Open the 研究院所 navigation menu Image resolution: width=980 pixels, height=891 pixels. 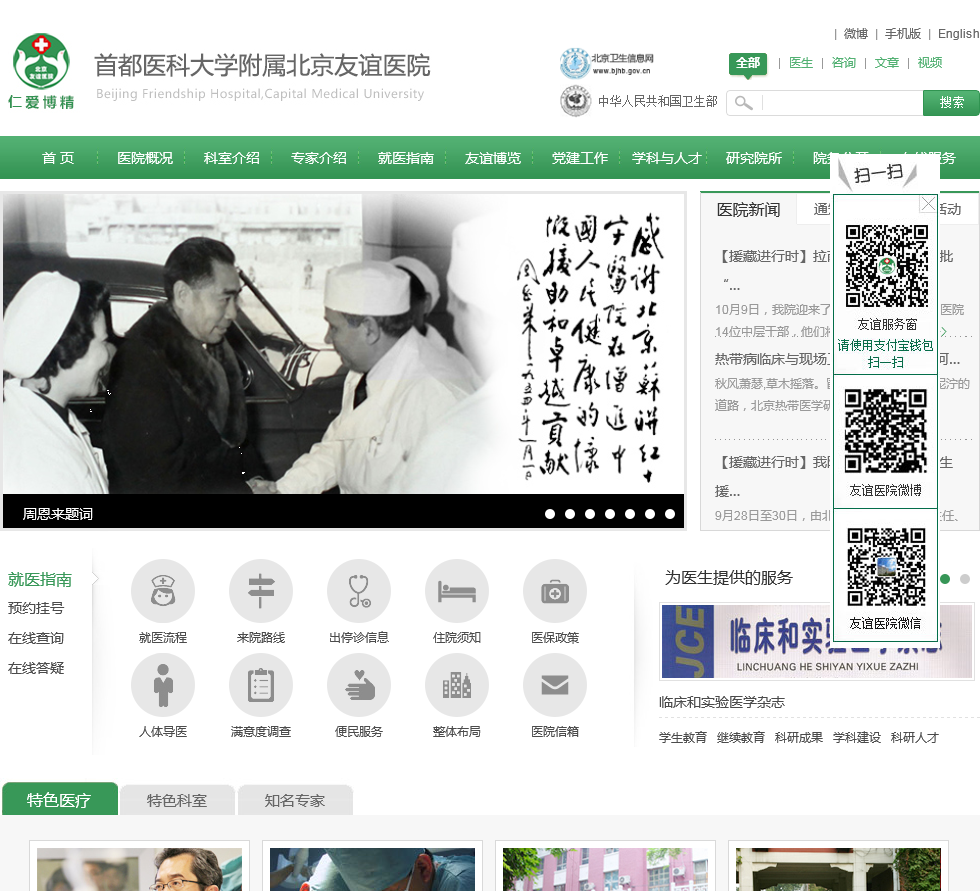click(x=754, y=158)
